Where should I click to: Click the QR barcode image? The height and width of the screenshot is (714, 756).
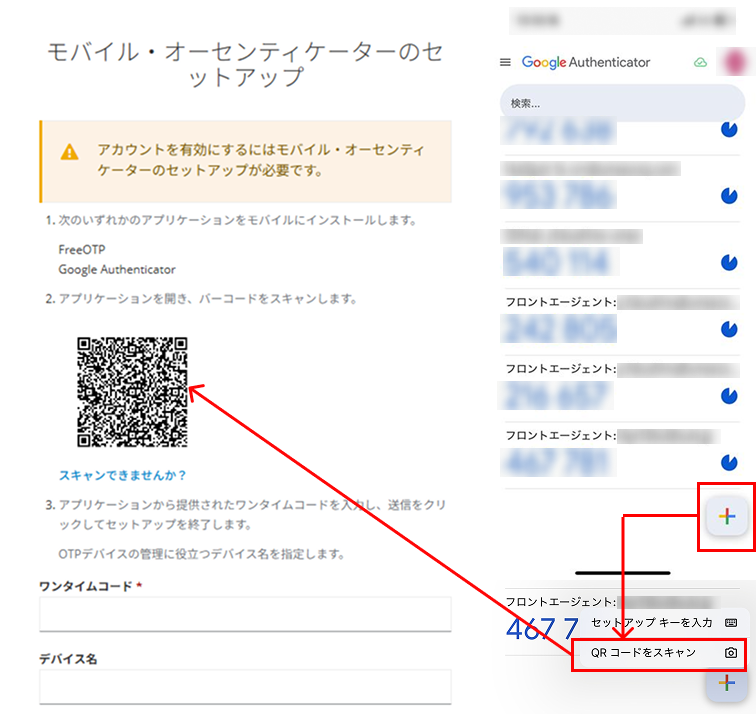click(132, 392)
